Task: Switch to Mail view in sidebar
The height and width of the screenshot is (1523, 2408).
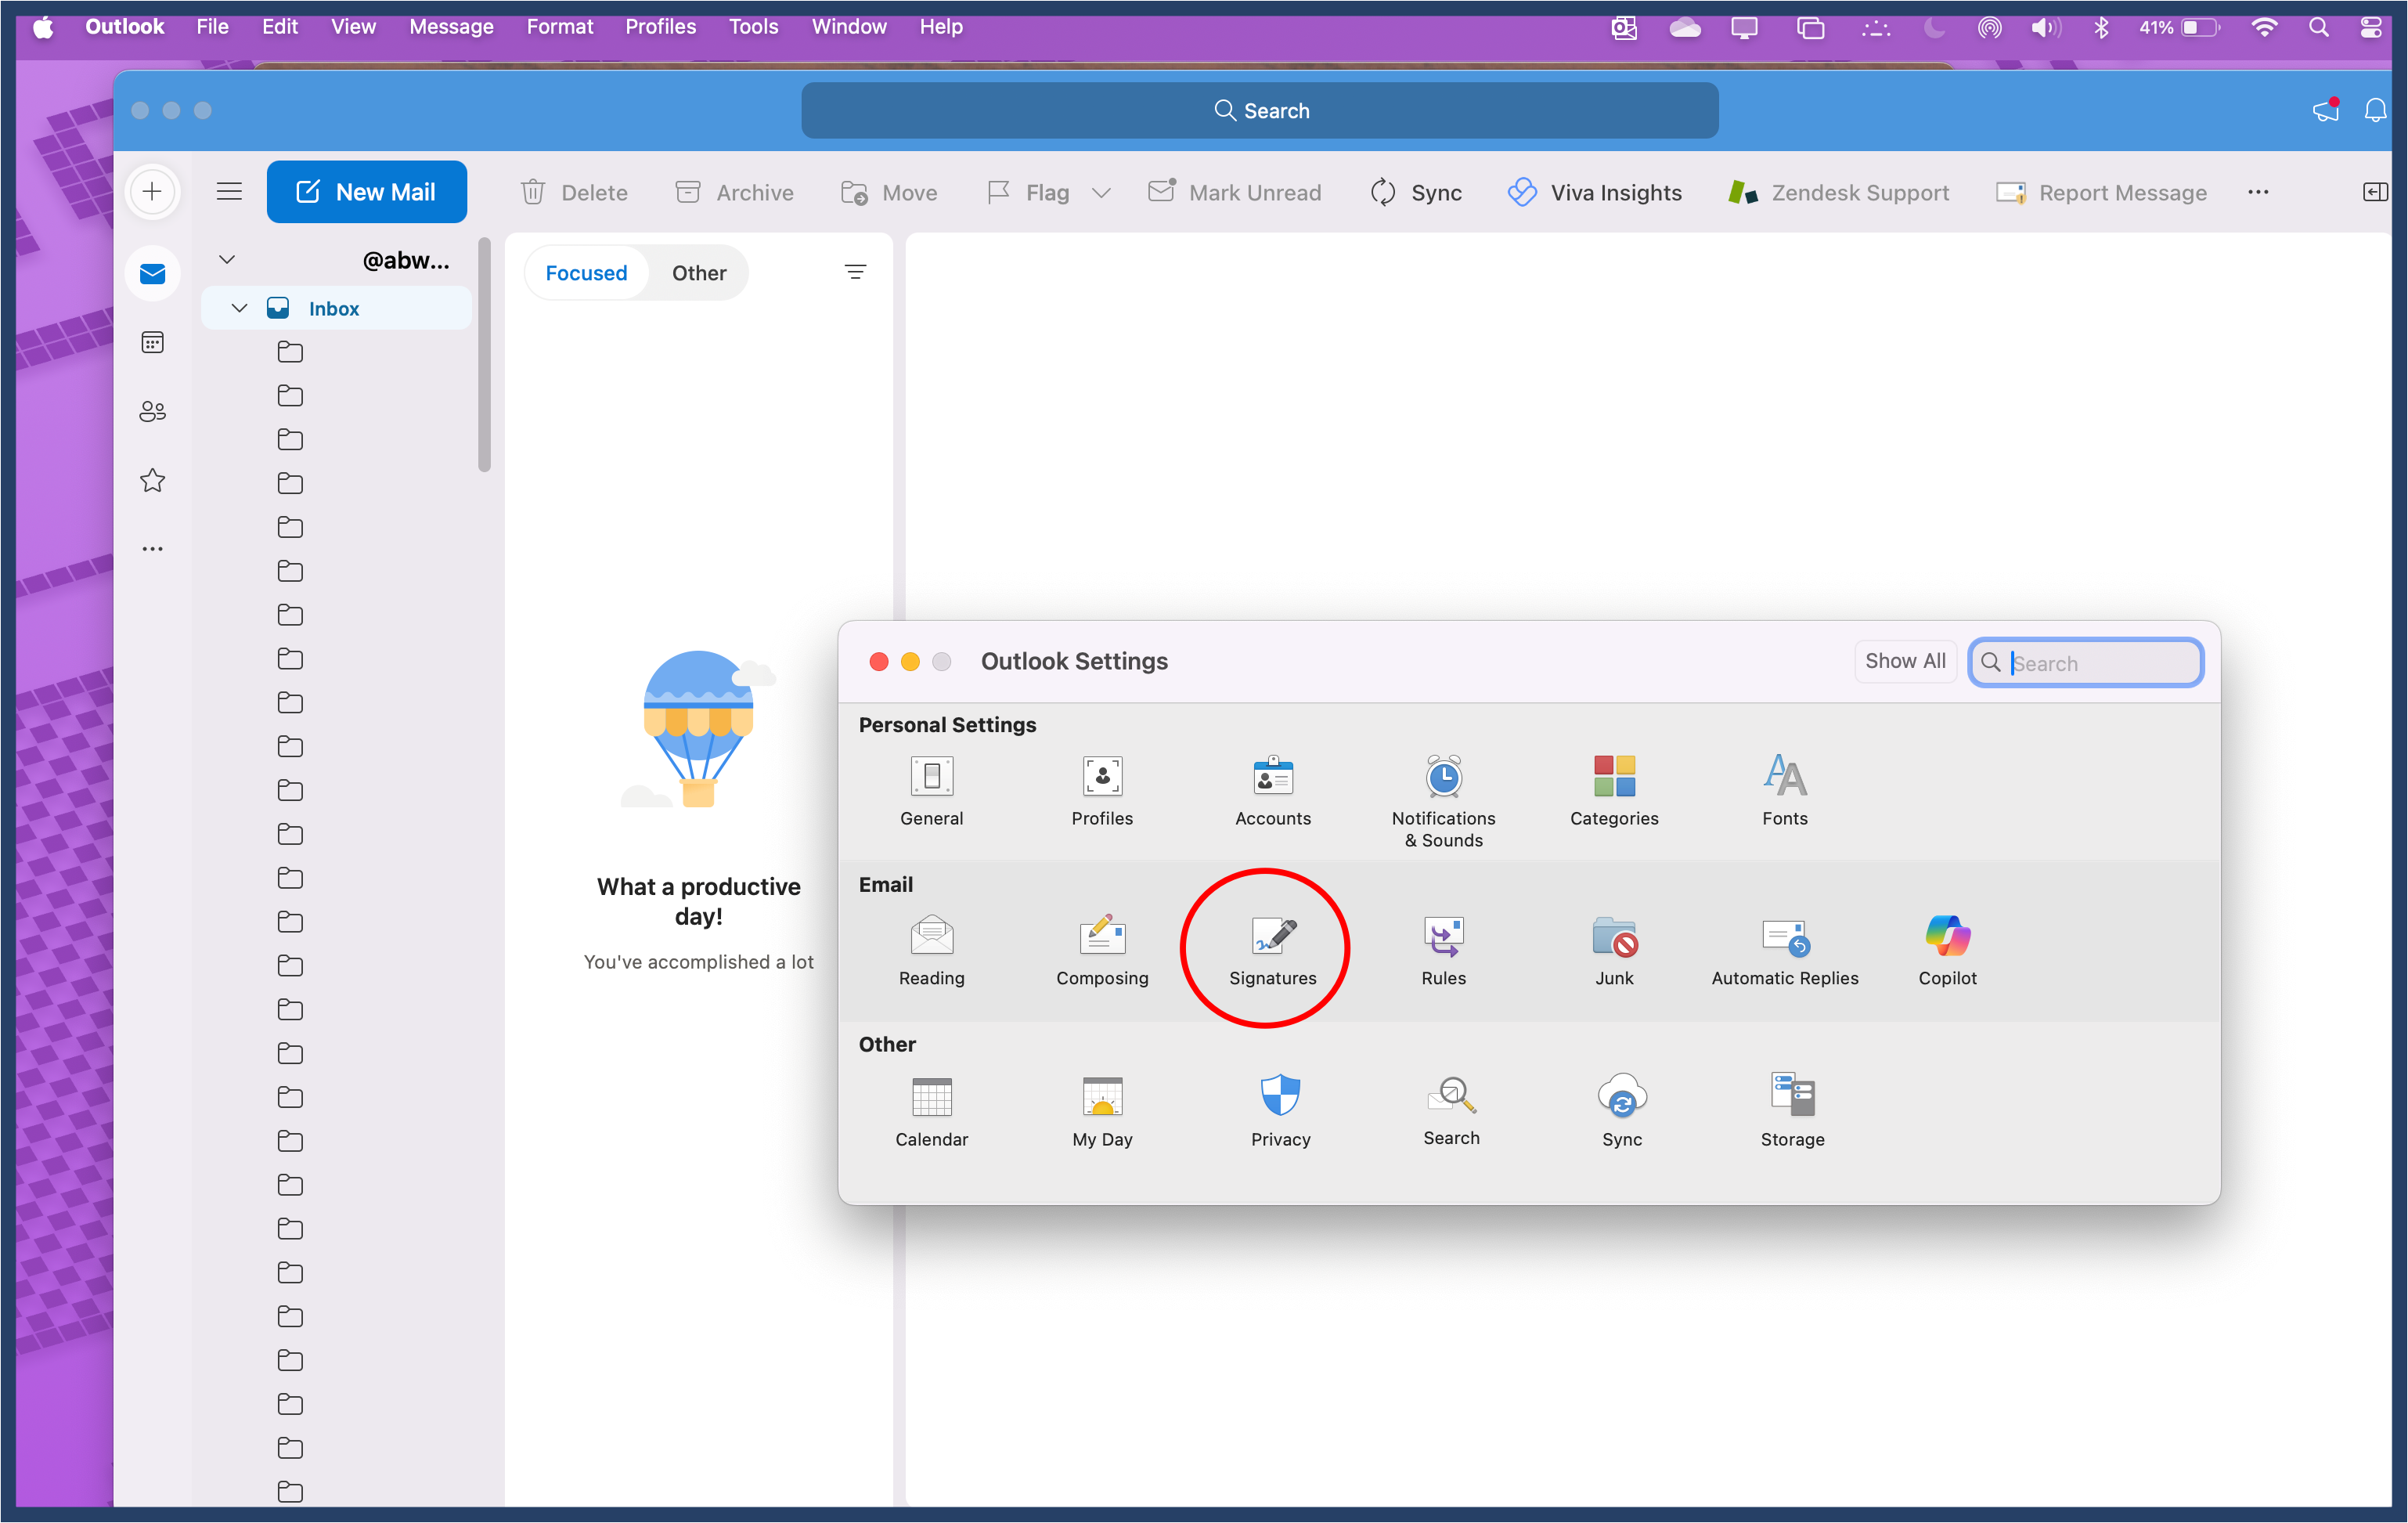Action: pos(152,273)
